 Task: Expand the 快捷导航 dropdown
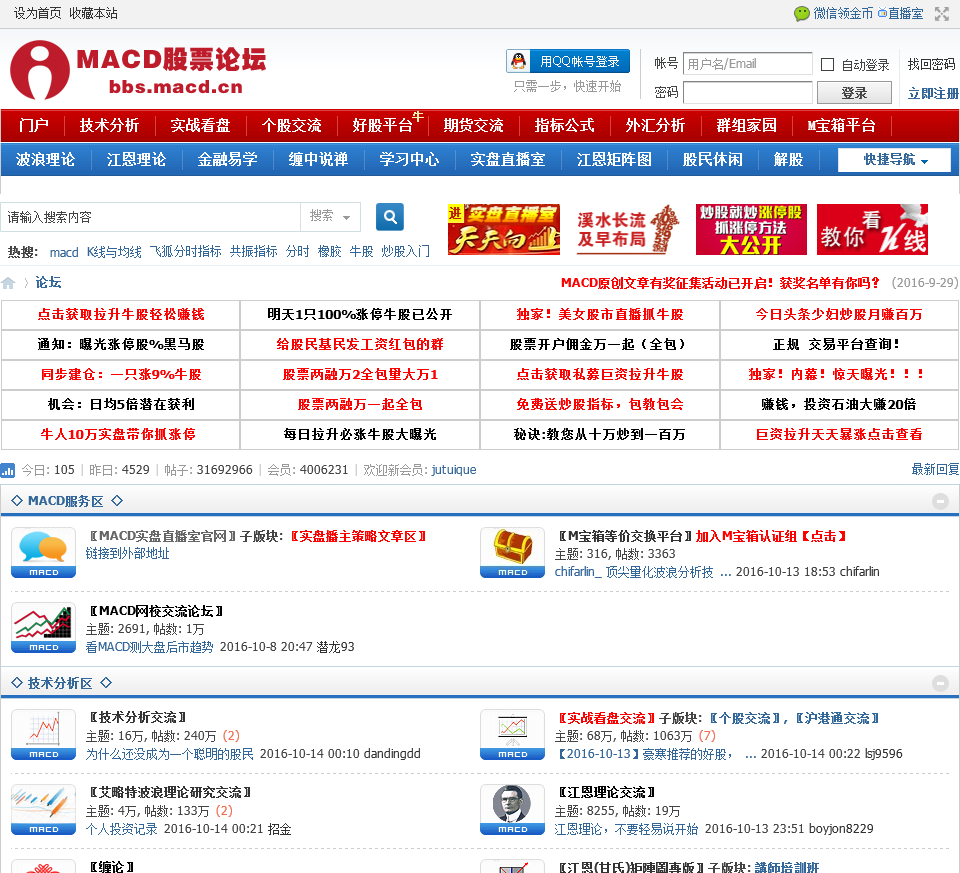894,160
